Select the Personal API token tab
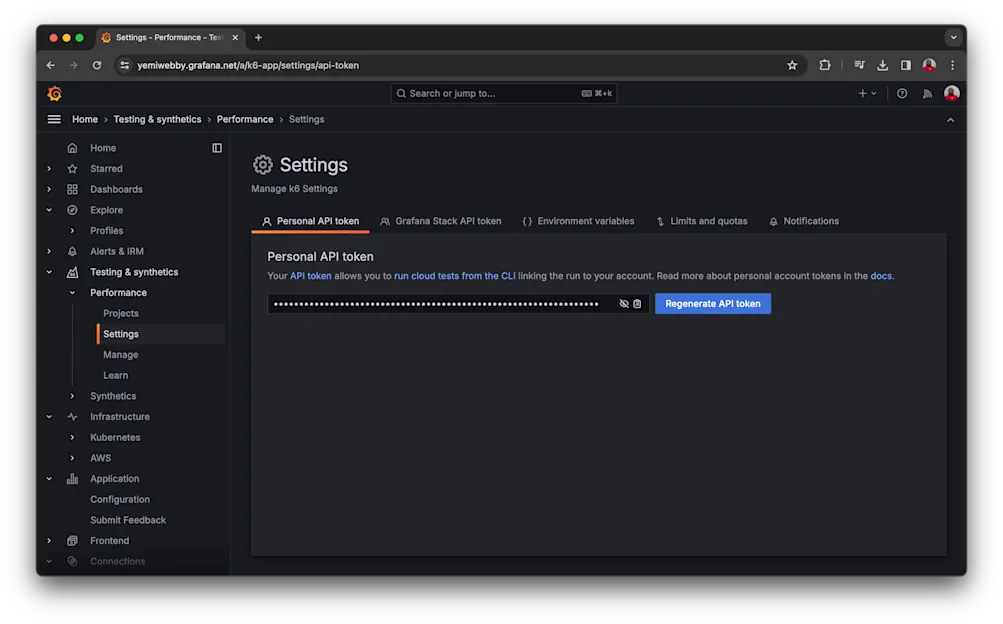 (310, 221)
